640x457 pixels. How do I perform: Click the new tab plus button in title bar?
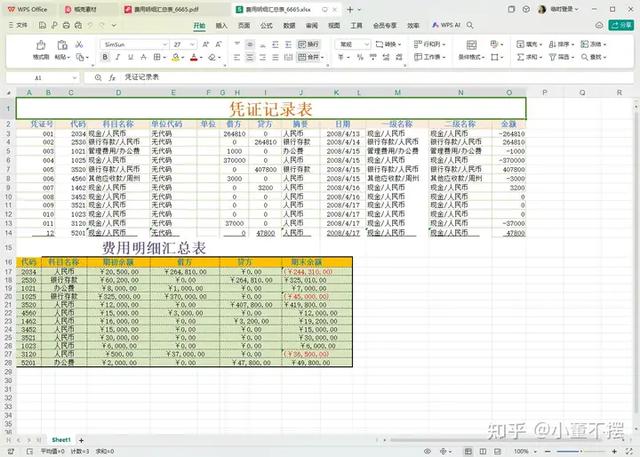[x=350, y=9]
